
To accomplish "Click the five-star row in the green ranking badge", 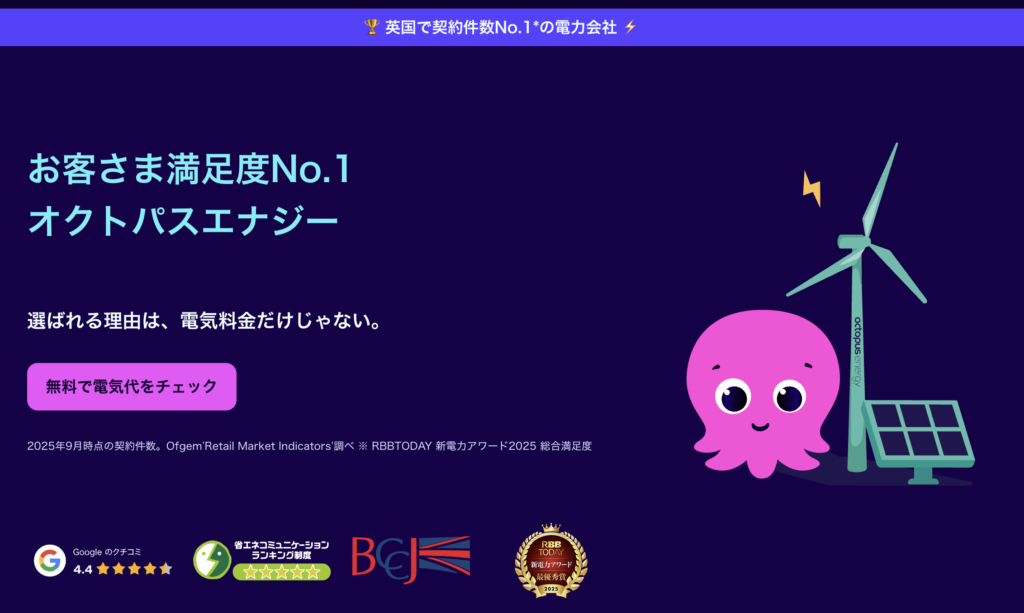I will point(281,572).
